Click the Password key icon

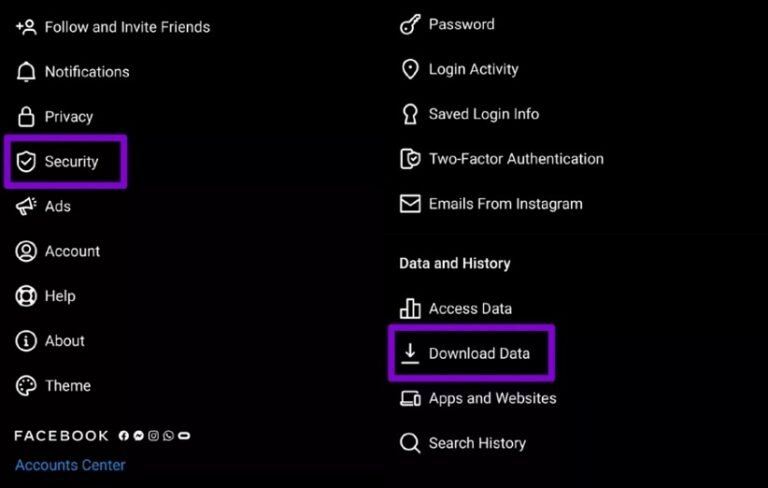pyautogui.click(x=409, y=25)
